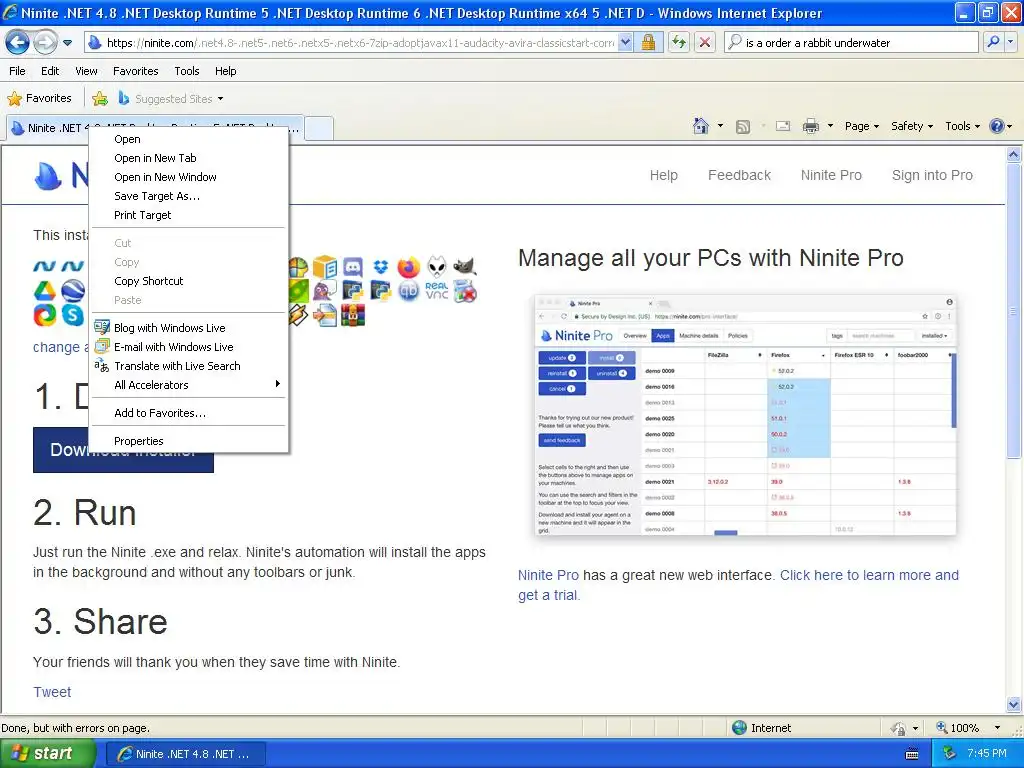Click the Google Earth app icon
Image resolution: width=1024 pixels, height=768 pixels.
[73, 290]
